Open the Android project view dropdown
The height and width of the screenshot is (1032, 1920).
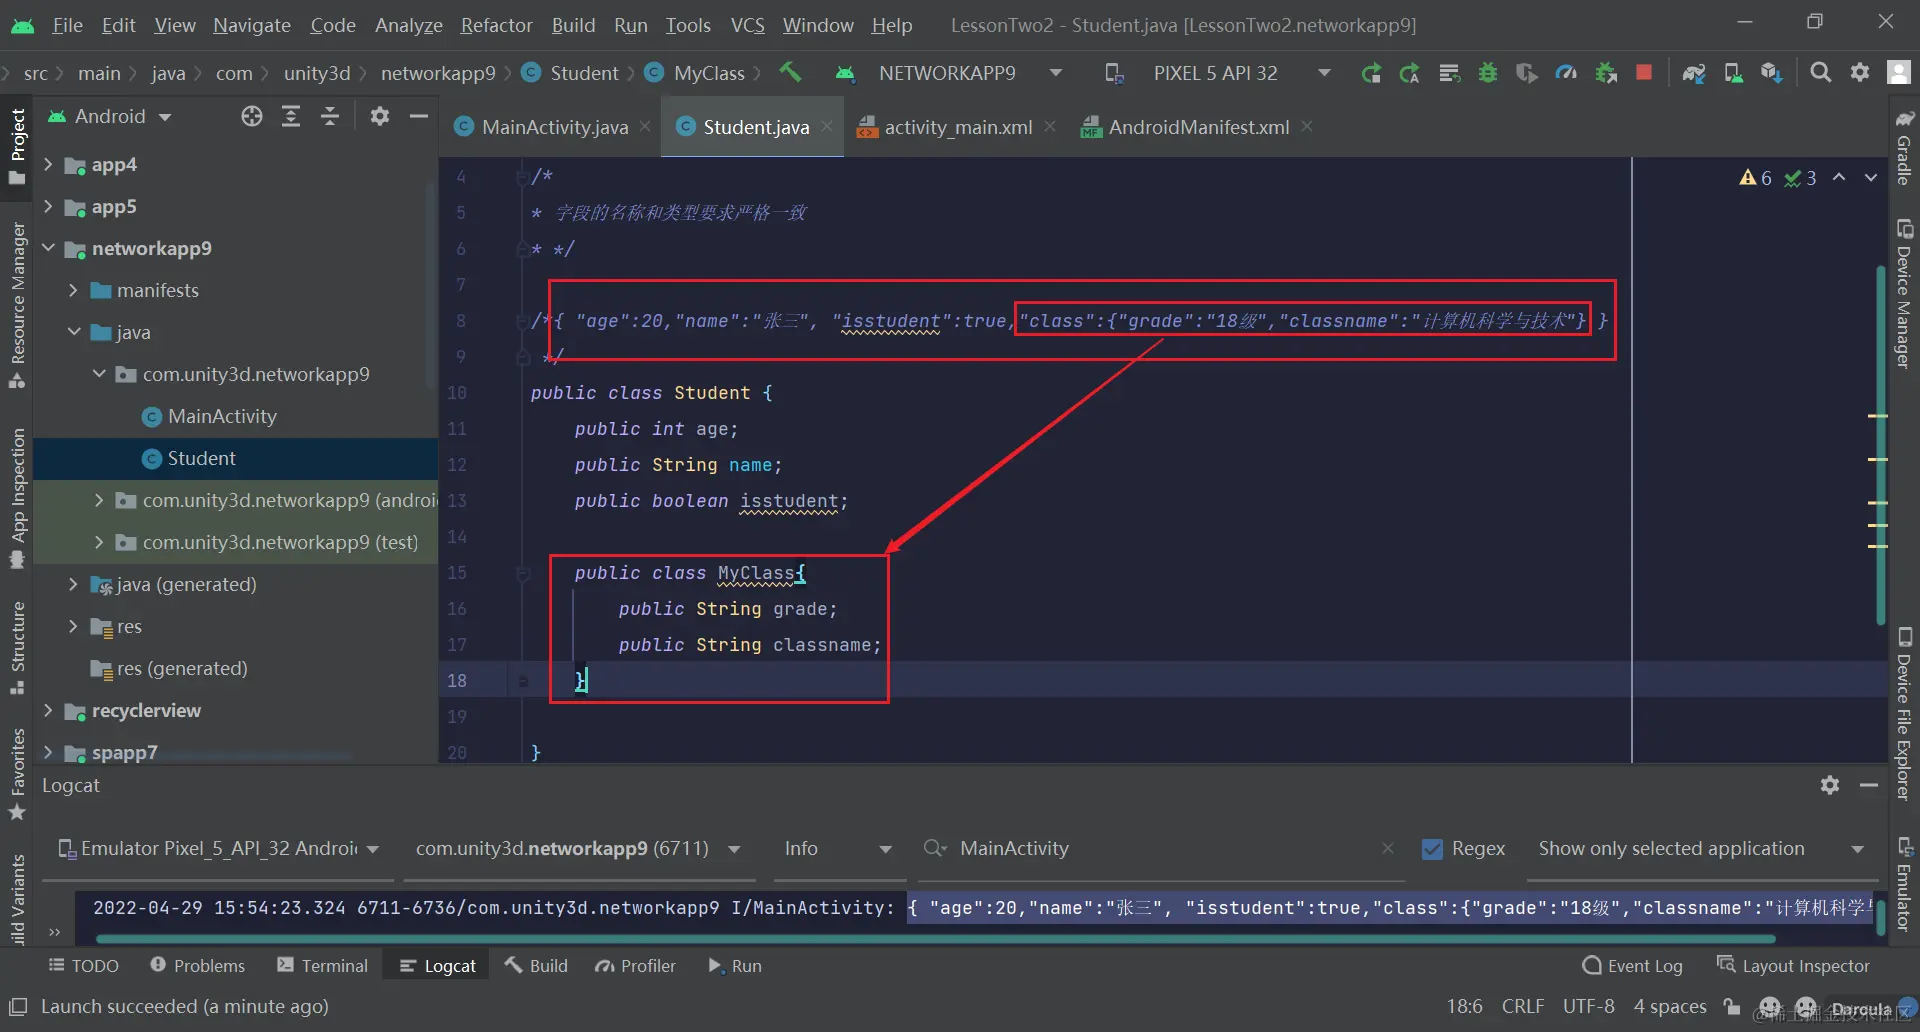coord(110,117)
